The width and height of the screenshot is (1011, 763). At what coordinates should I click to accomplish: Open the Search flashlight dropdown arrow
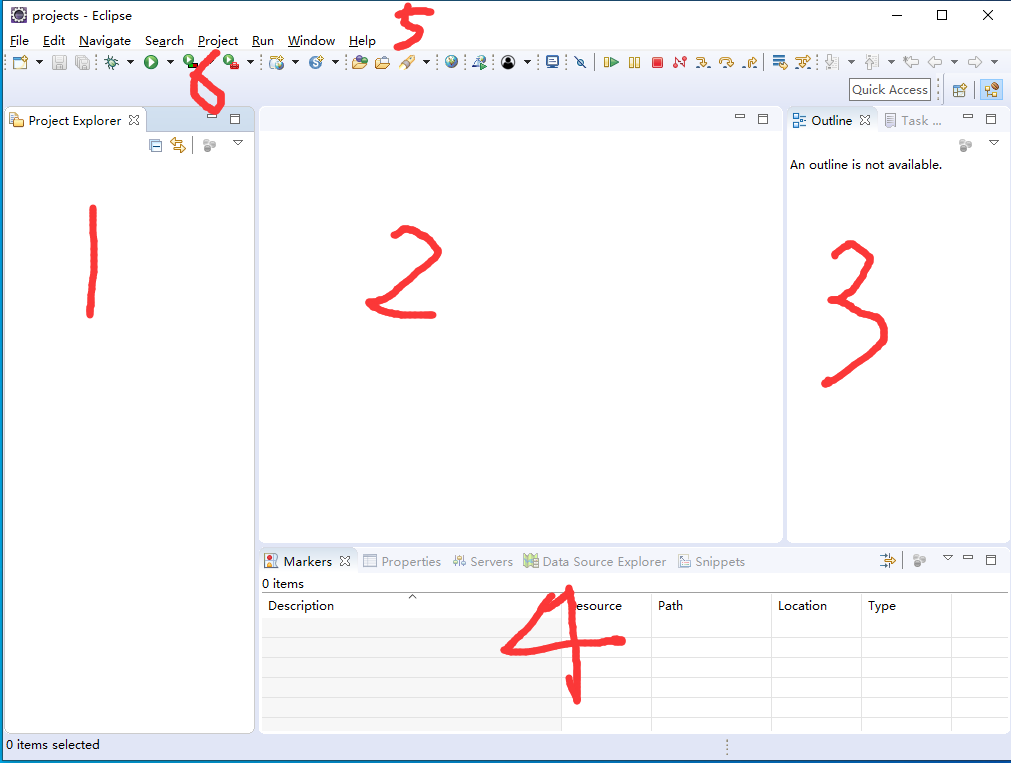pos(426,62)
